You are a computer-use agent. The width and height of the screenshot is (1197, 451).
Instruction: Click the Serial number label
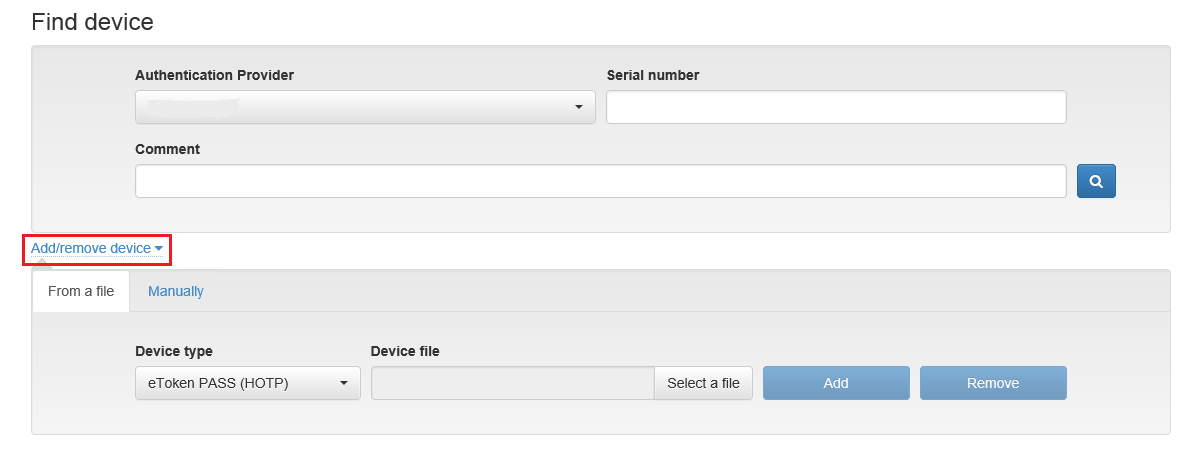(652, 75)
